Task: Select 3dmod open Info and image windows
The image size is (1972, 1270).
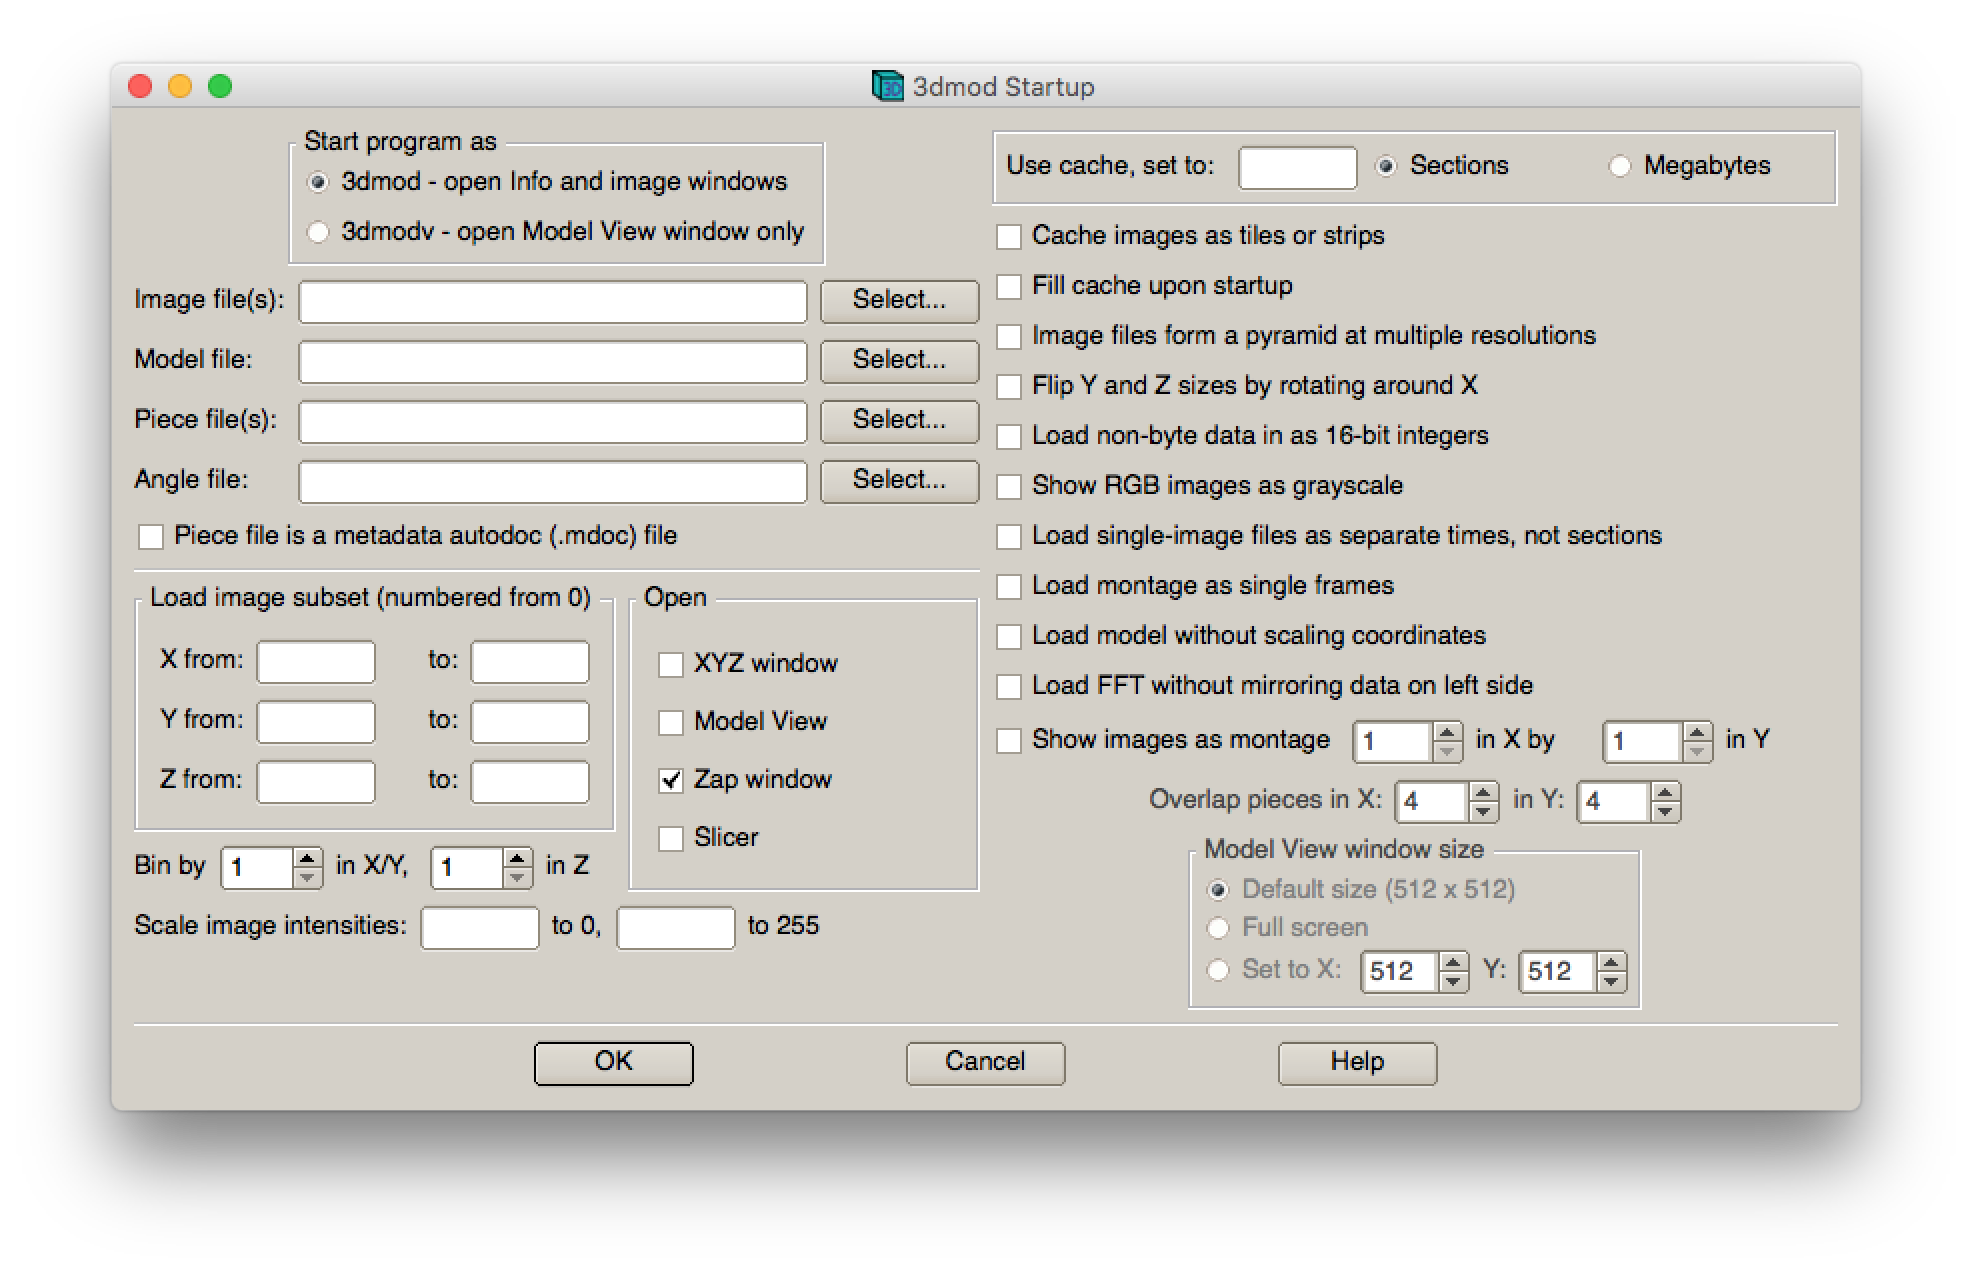Action: click(x=317, y=182)
